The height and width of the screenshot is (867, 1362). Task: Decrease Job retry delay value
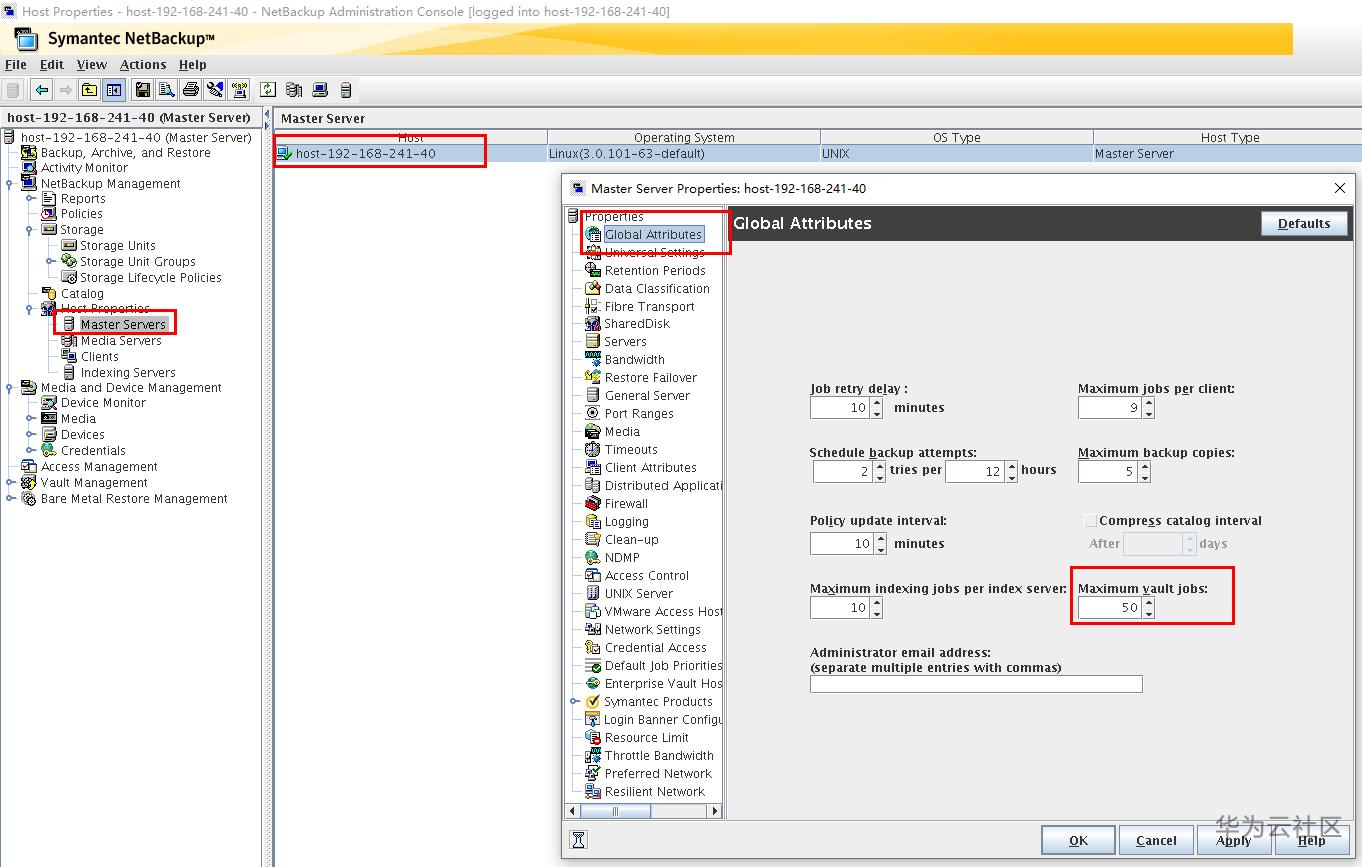[877, 413]
